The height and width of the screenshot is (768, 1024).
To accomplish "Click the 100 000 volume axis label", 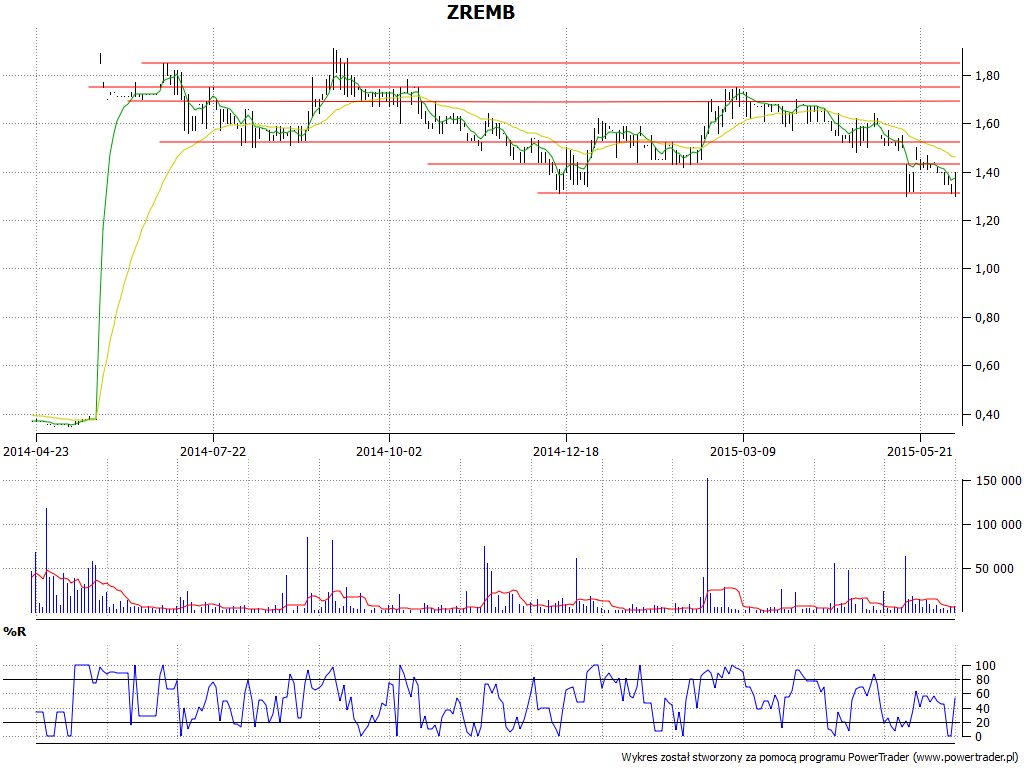I will (998, 525).
